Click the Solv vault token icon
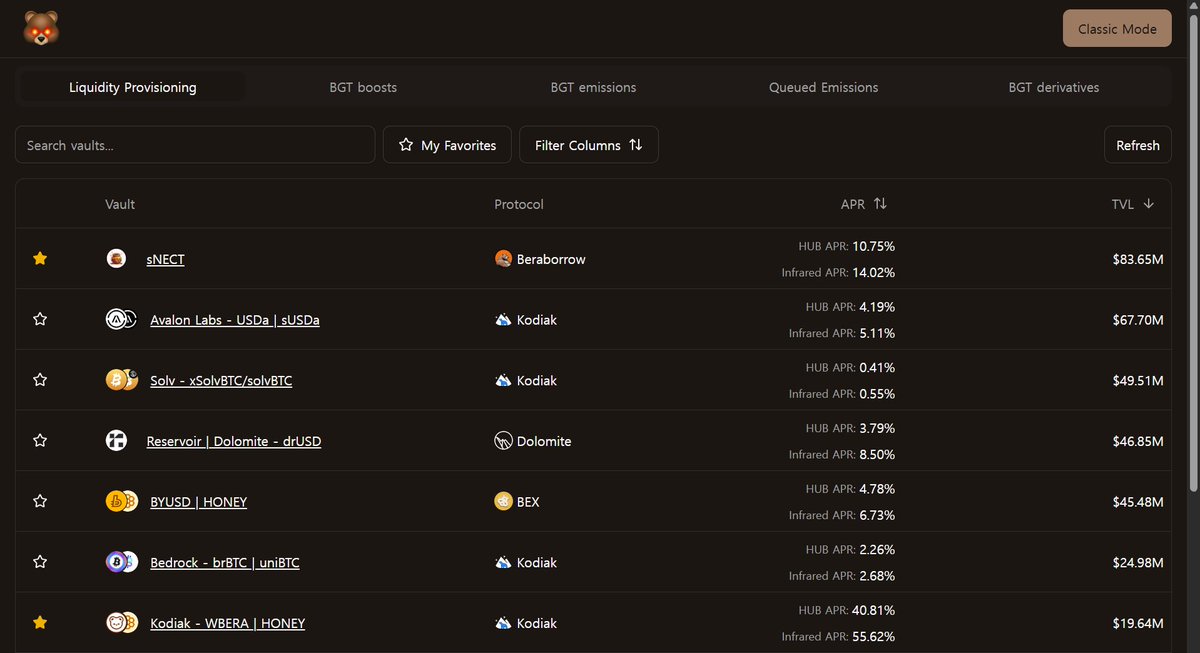 click(x=121, y=379)
